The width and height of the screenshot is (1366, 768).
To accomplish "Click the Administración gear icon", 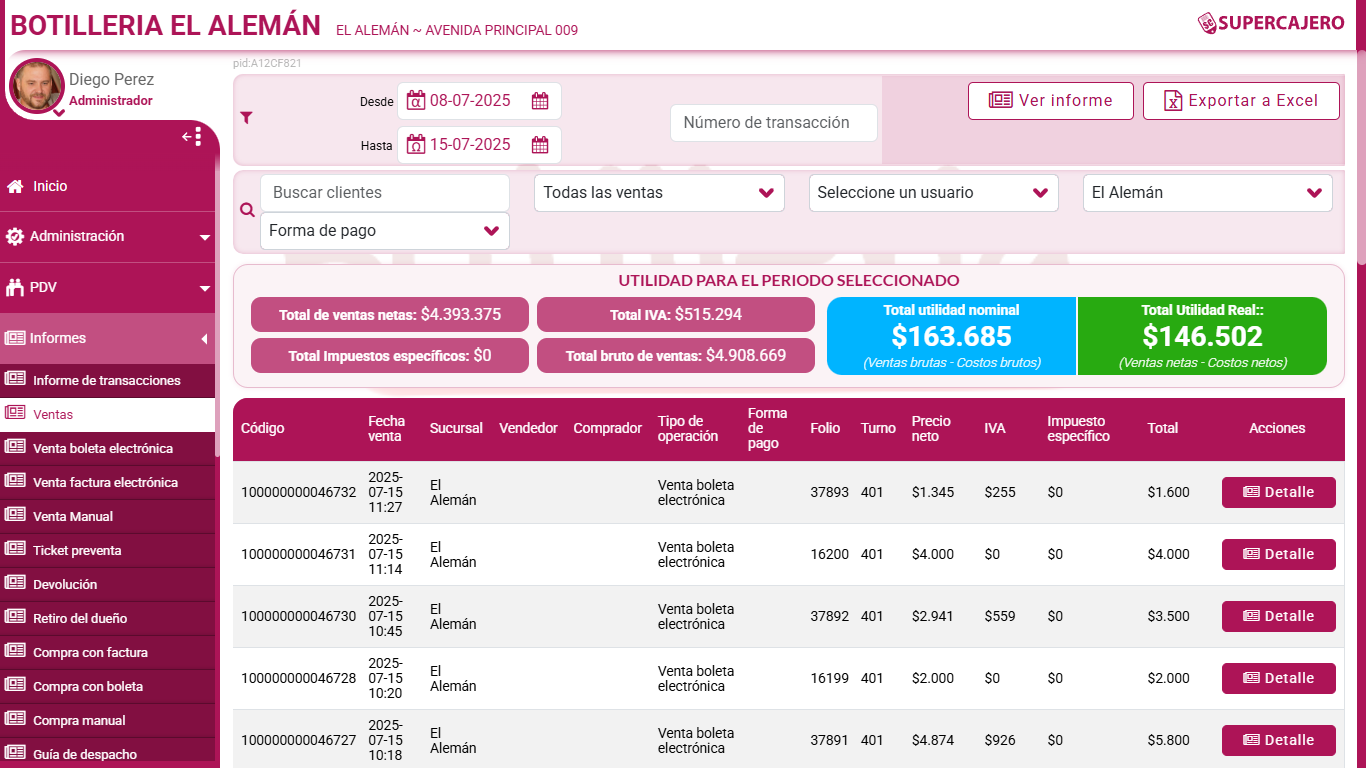I will tap(15, 237).
